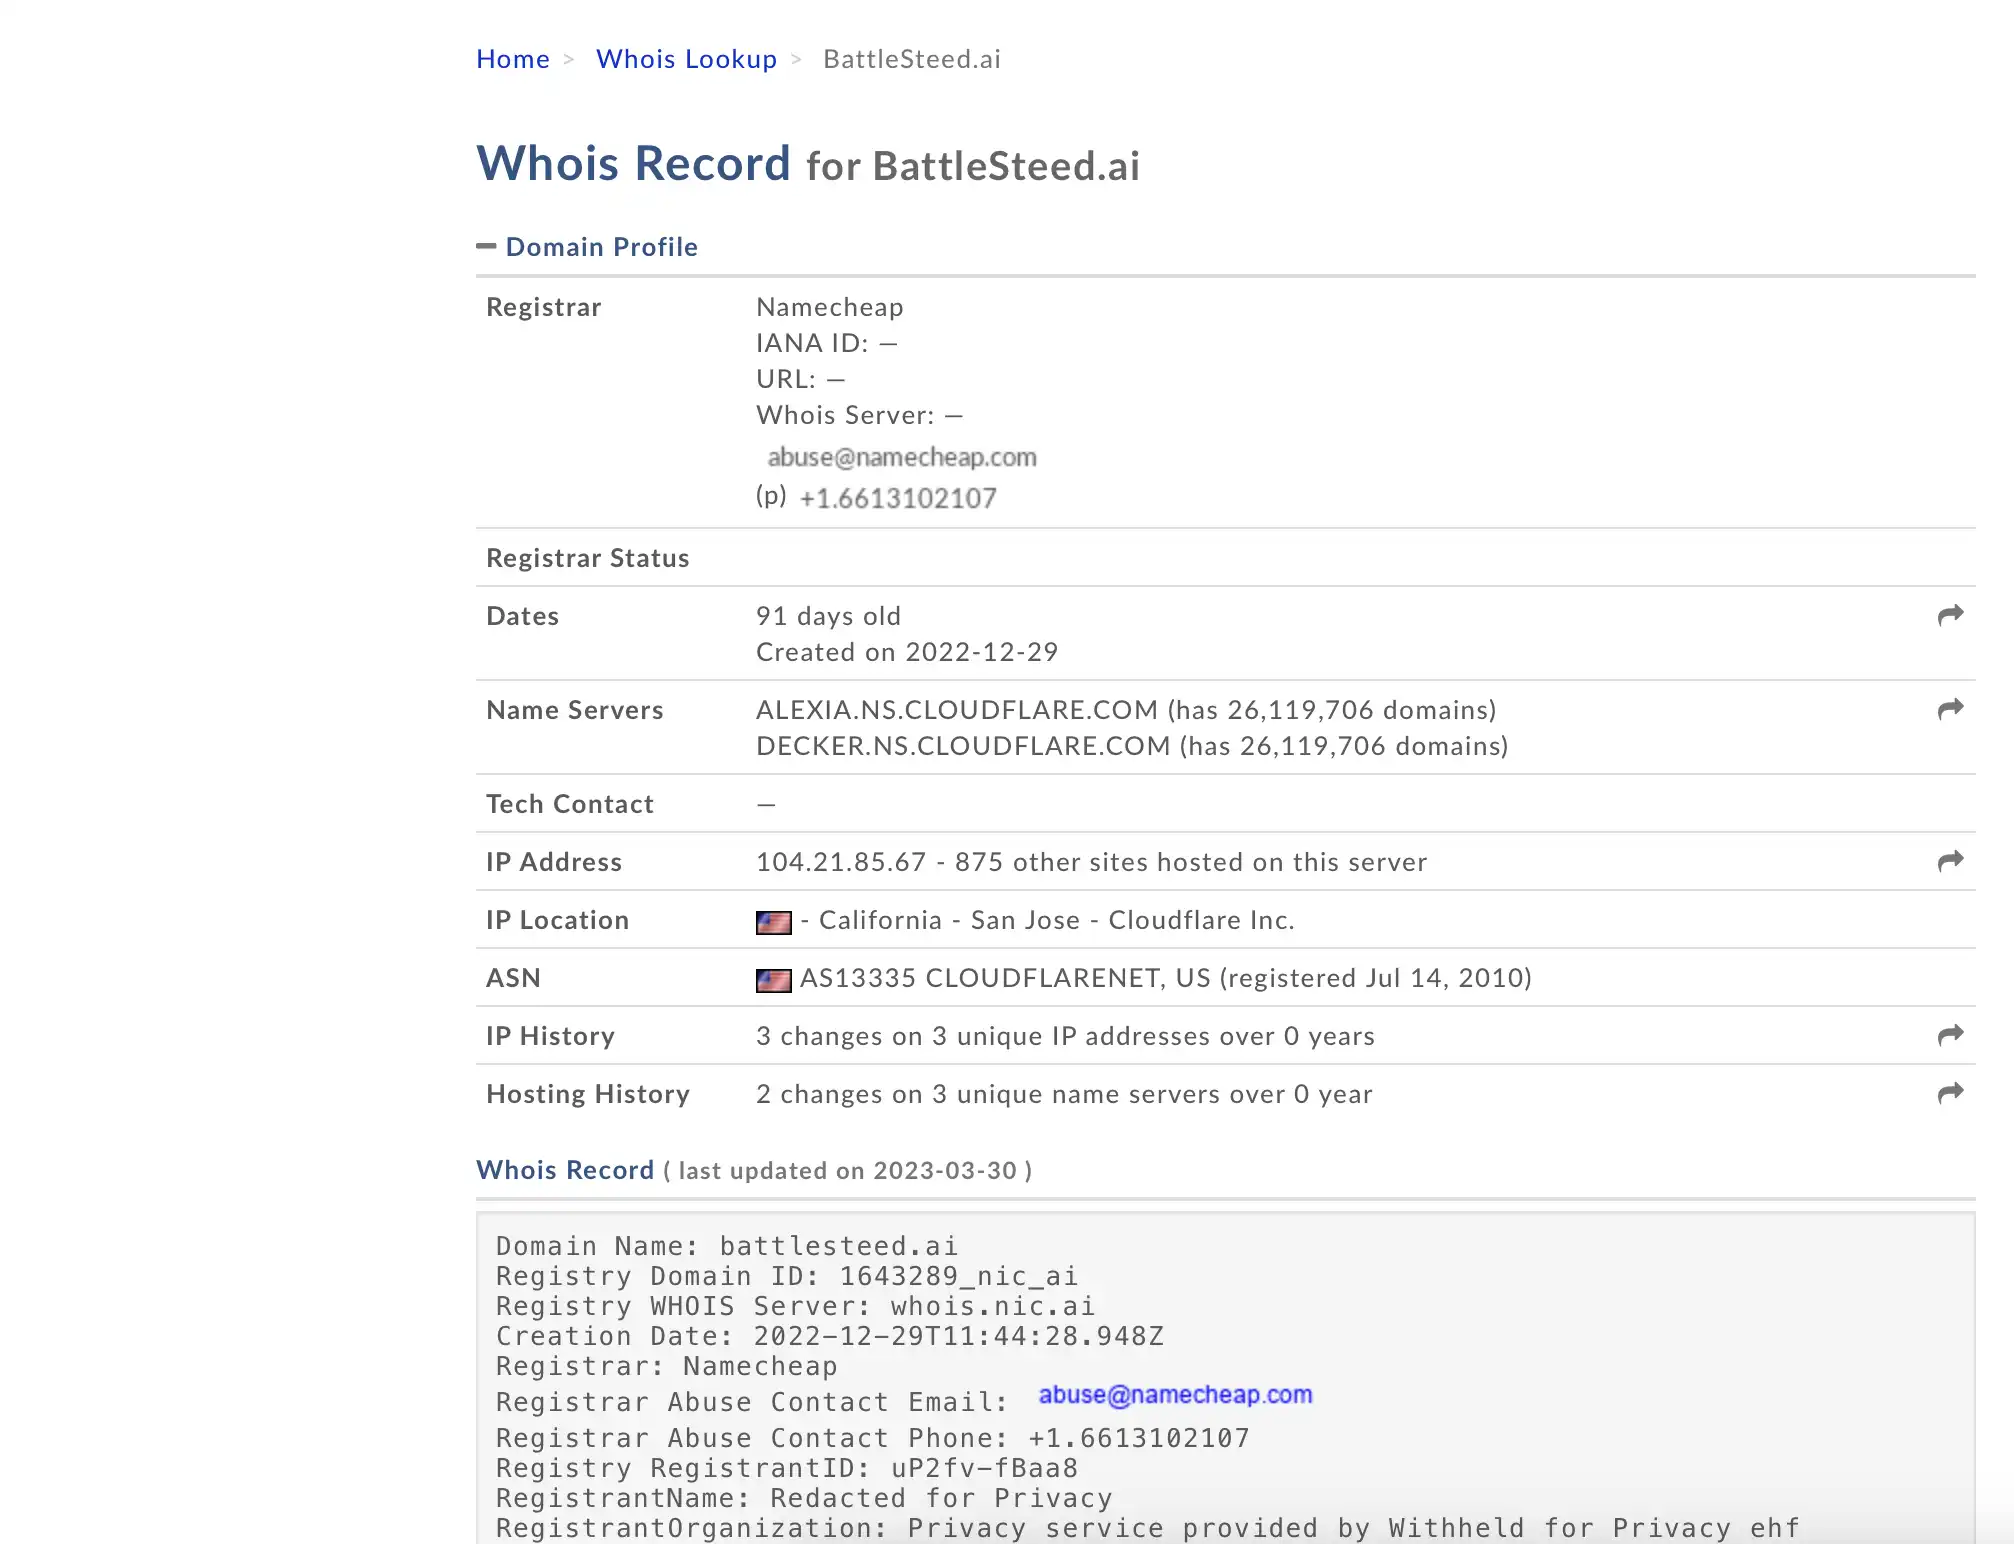The width and height of the screenshot is (2014, 1544).
Task: Open the Home breadcrumb link
Action: [513, 59]
